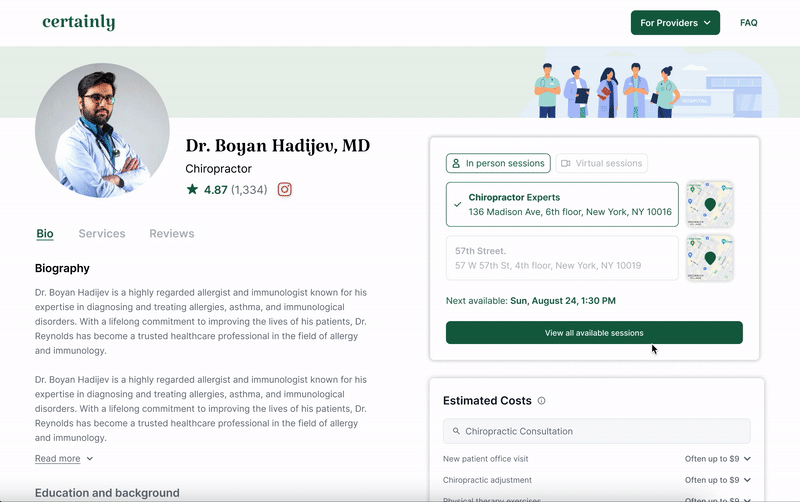Select Chiropractor Experts location card
The height and width of the screenshot is (502, 800).
coord(562,204)
